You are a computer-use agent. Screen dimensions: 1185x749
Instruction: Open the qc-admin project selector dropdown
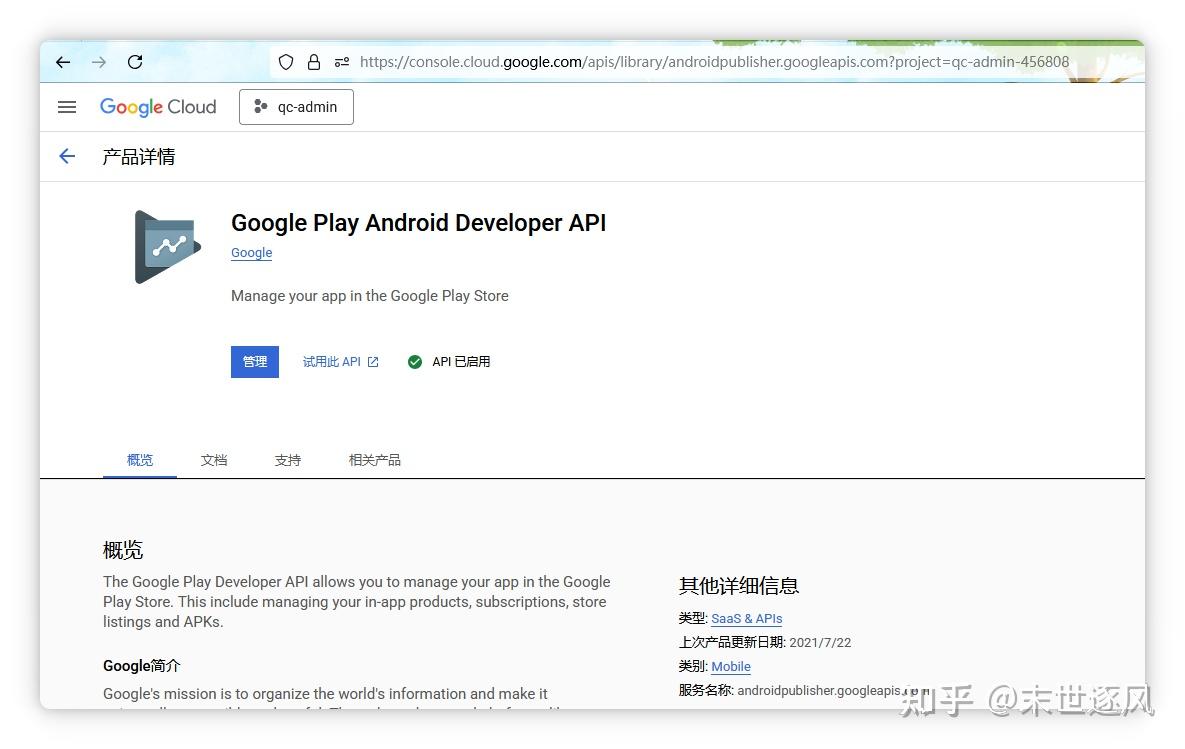pos(296,107)
